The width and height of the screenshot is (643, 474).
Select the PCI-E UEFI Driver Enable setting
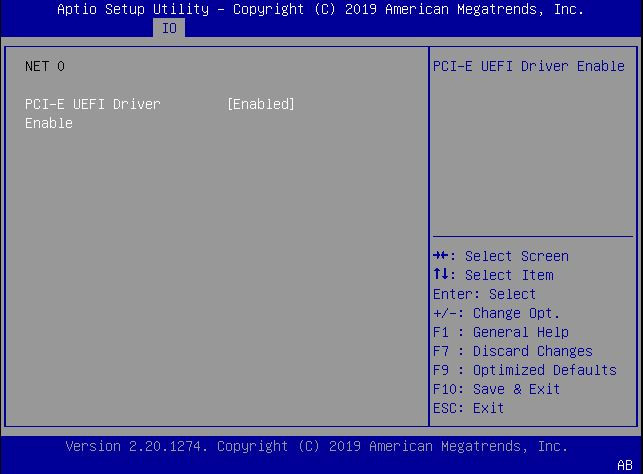click(x=93, y=114)
